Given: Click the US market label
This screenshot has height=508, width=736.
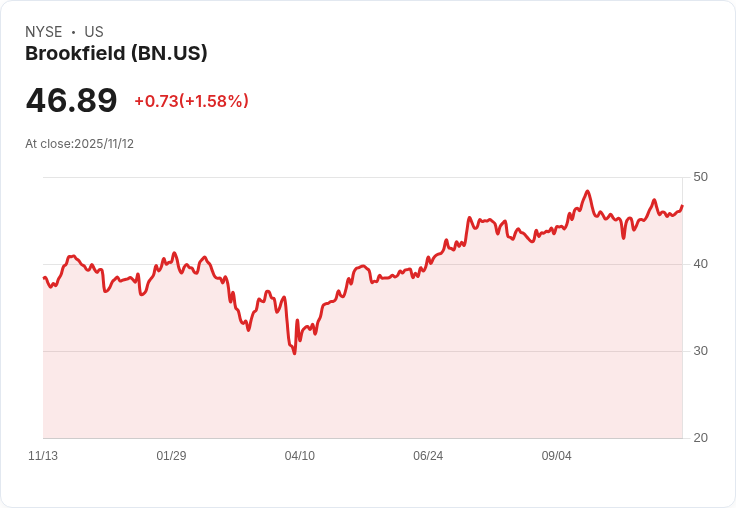Looking at the screenshot, I should 94,32.
